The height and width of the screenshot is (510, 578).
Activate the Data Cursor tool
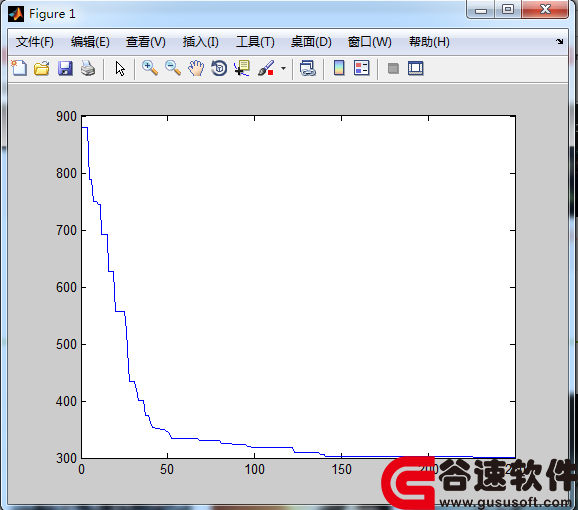click(242, 68)
